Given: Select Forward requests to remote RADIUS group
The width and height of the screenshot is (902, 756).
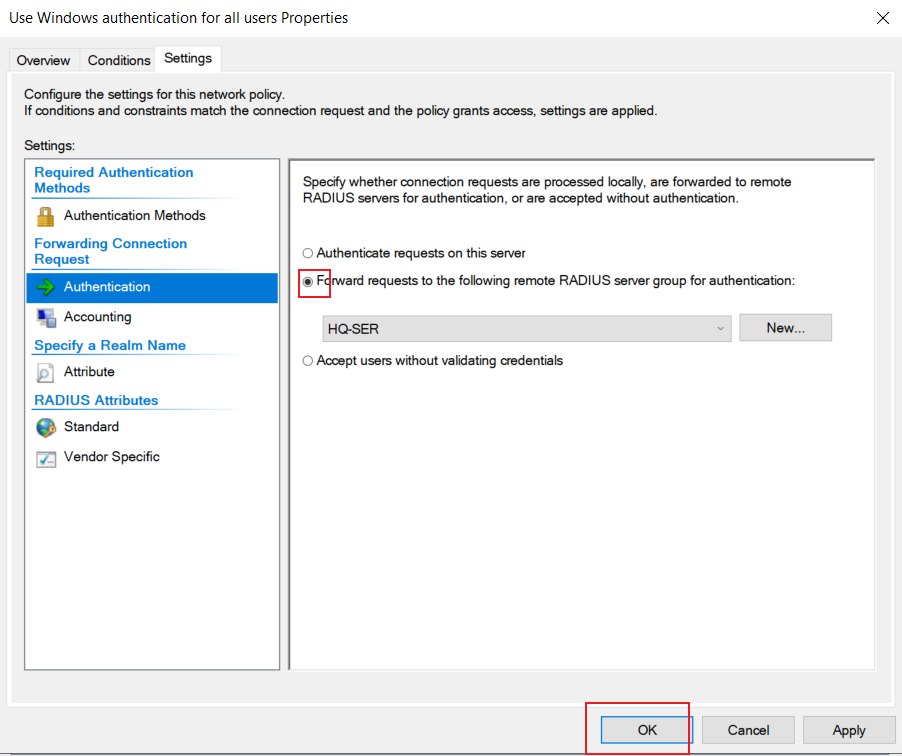Looking at the screenshot, I should click(308, 281).
